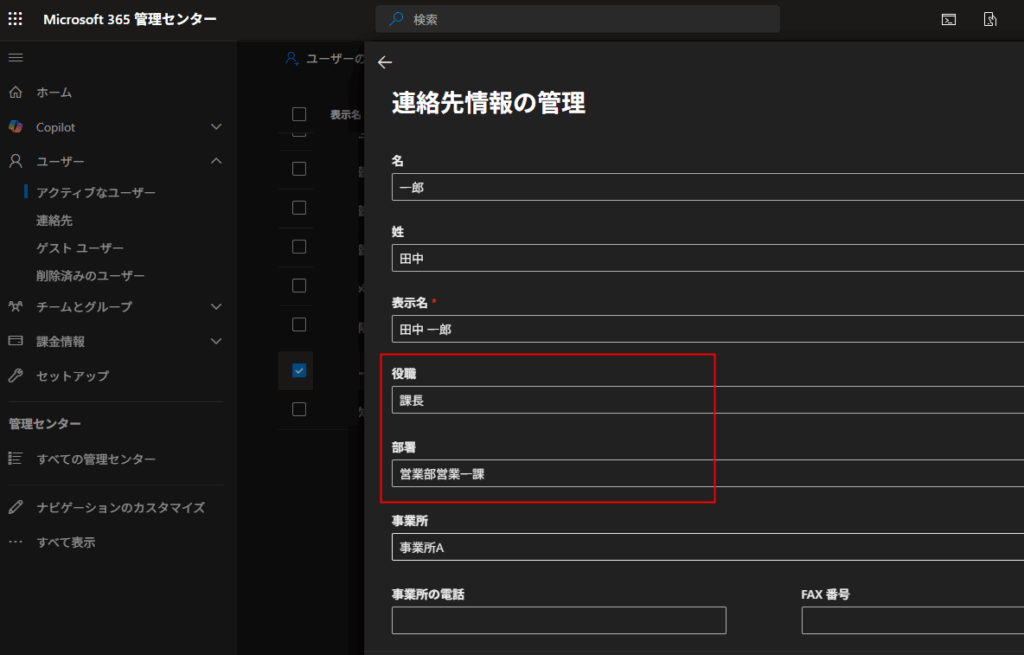Open ゲスト ユーザー page
The width and height of the screenshot is (1024, 655).
coord(80,248)
